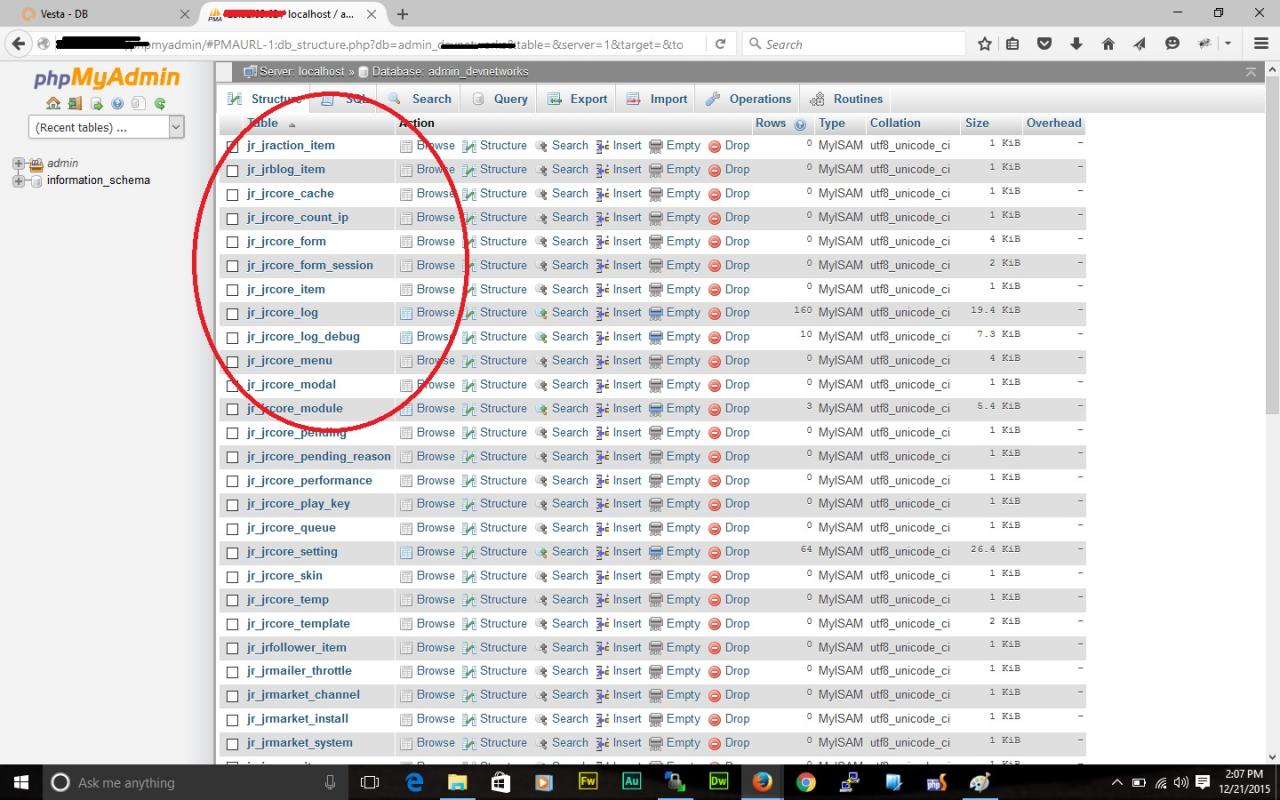Click the Cortana microphone icon

click(330, 782)
